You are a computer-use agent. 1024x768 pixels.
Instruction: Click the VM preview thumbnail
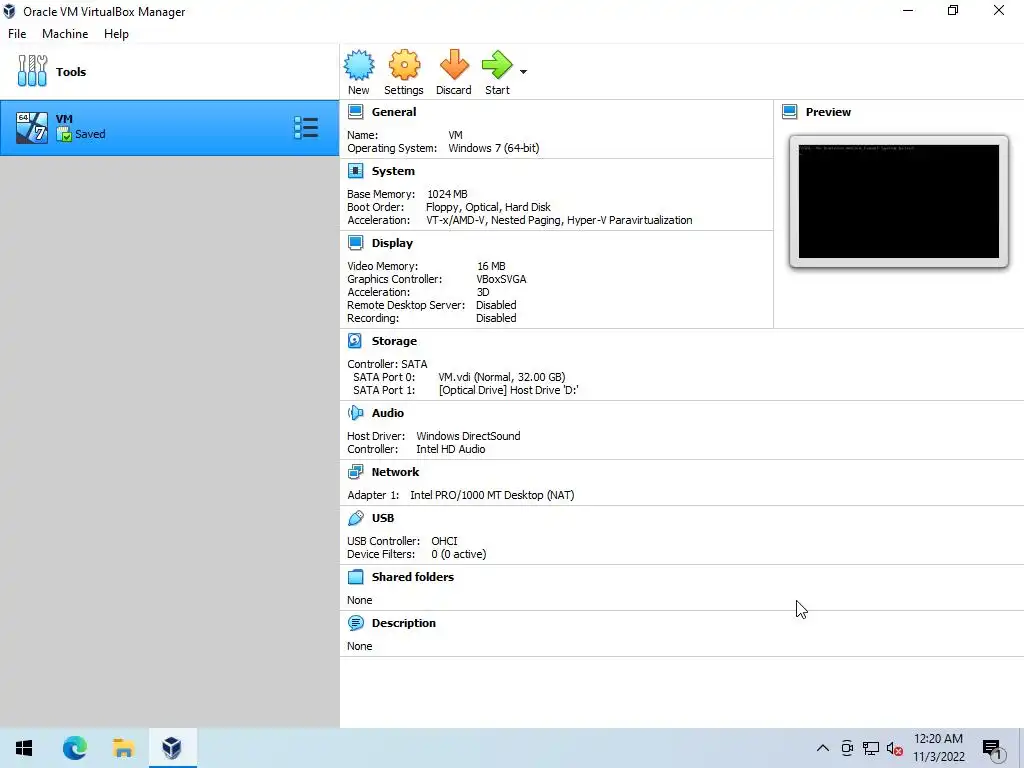click(x=899, y=201)
